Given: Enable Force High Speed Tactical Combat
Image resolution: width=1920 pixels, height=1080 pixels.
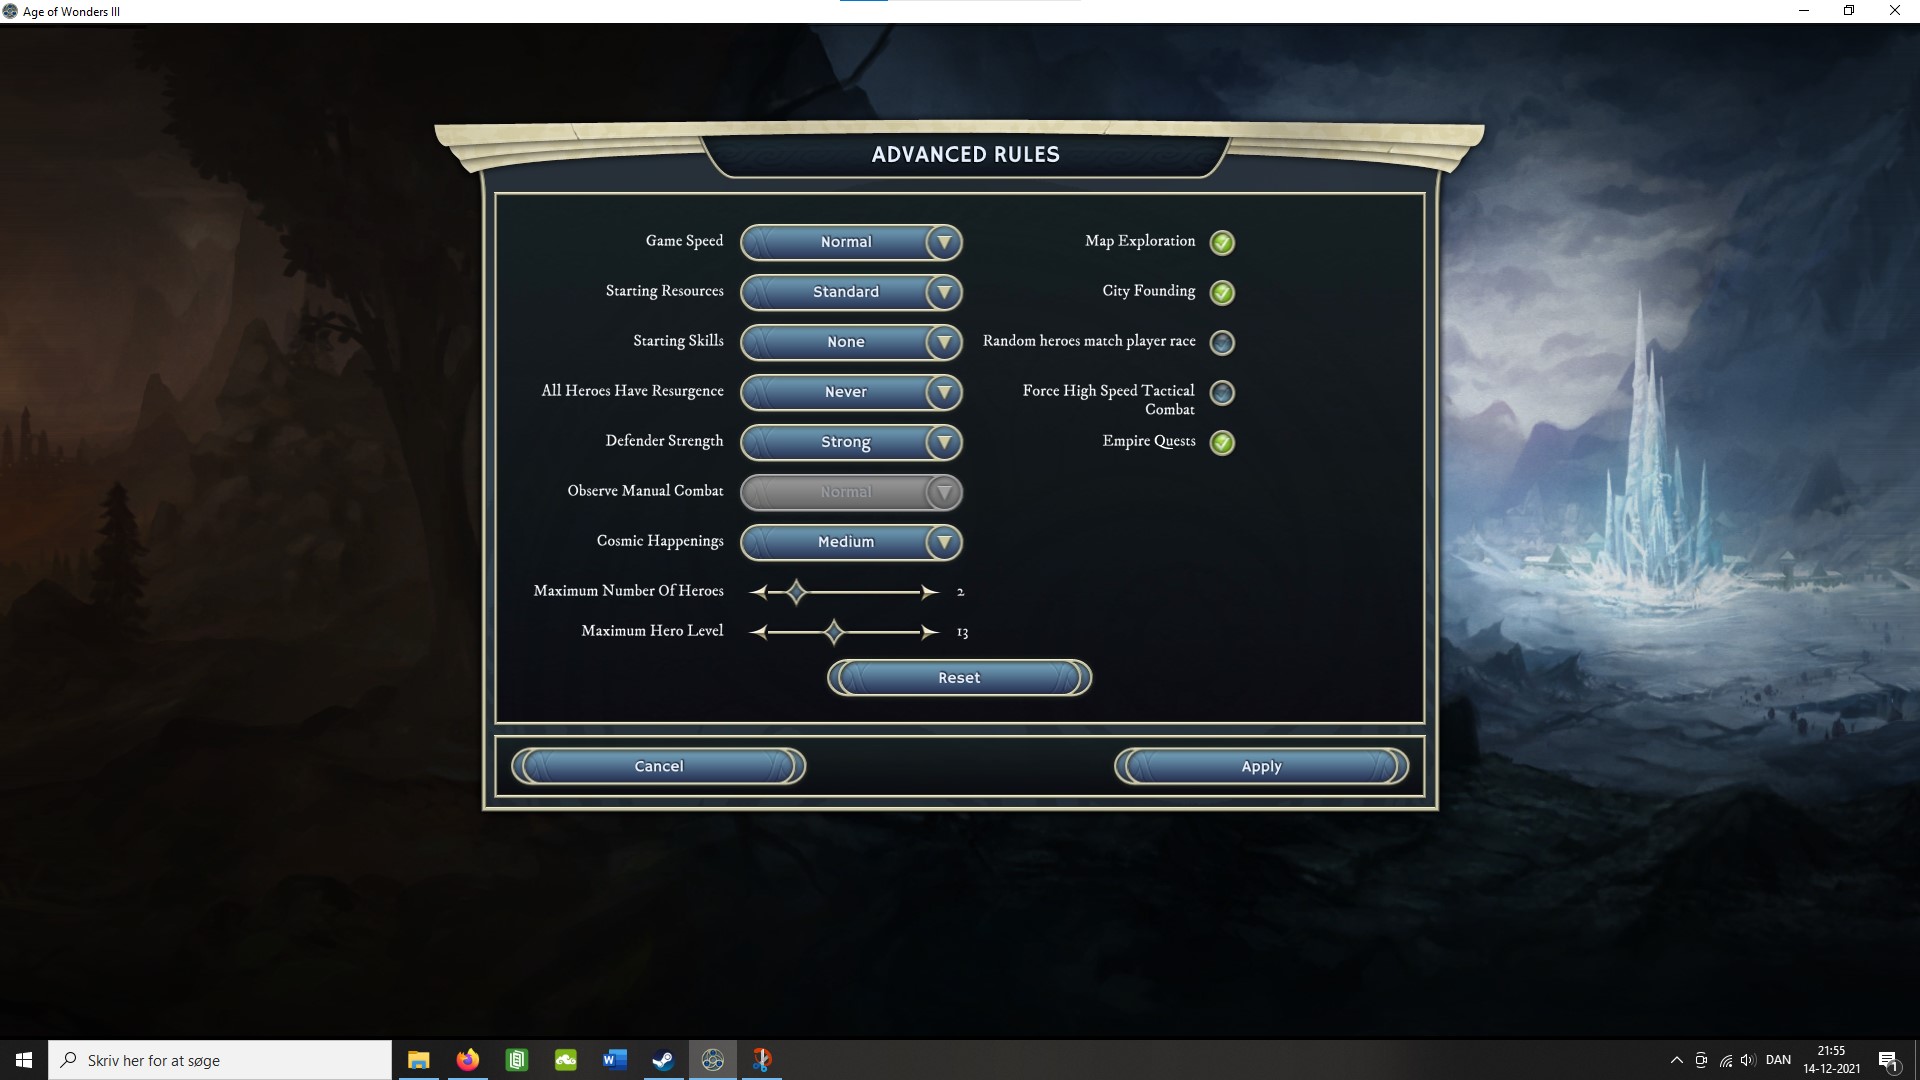Looking at the screenshot, I should pos(1222,392).
